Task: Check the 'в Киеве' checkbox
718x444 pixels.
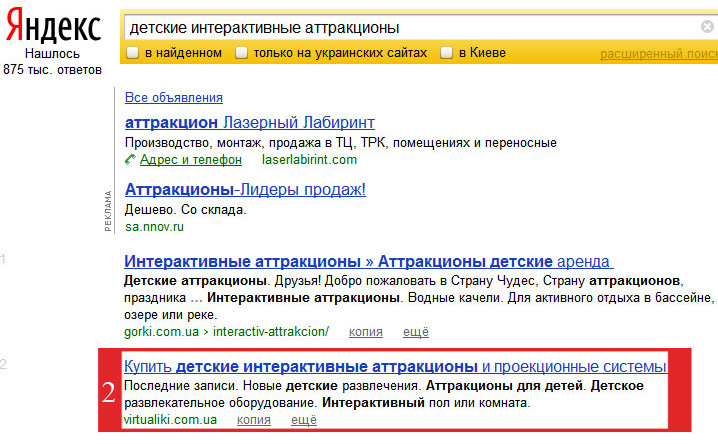Action: 446,53
